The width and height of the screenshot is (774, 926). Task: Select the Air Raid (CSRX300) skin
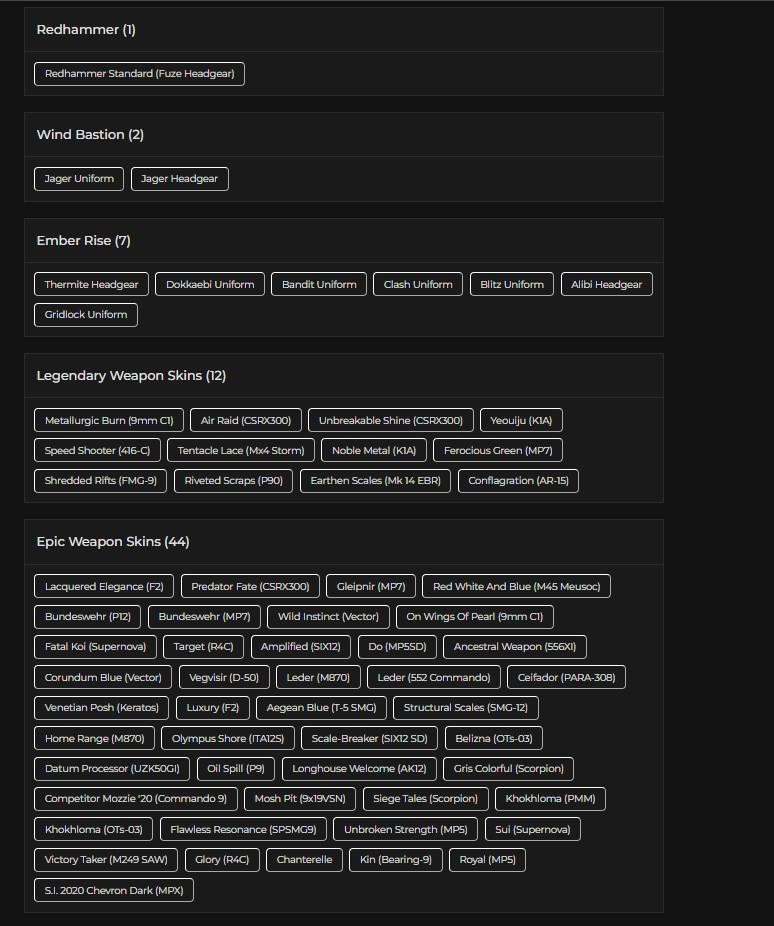pyautogui.click(x=246, y=421)
